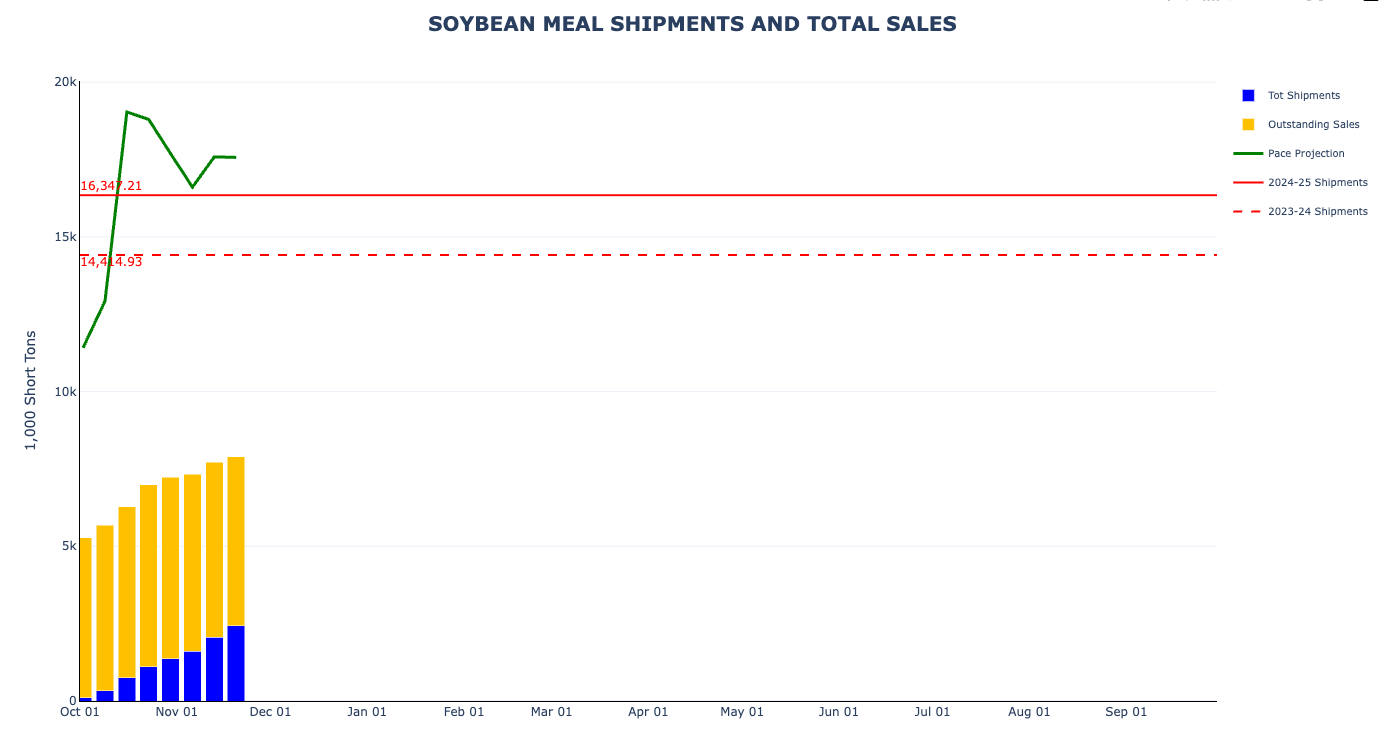Click the 20k y-axis tick label
The height and width of the screenshot is (750, 1394).
click(x=66, y=82)
